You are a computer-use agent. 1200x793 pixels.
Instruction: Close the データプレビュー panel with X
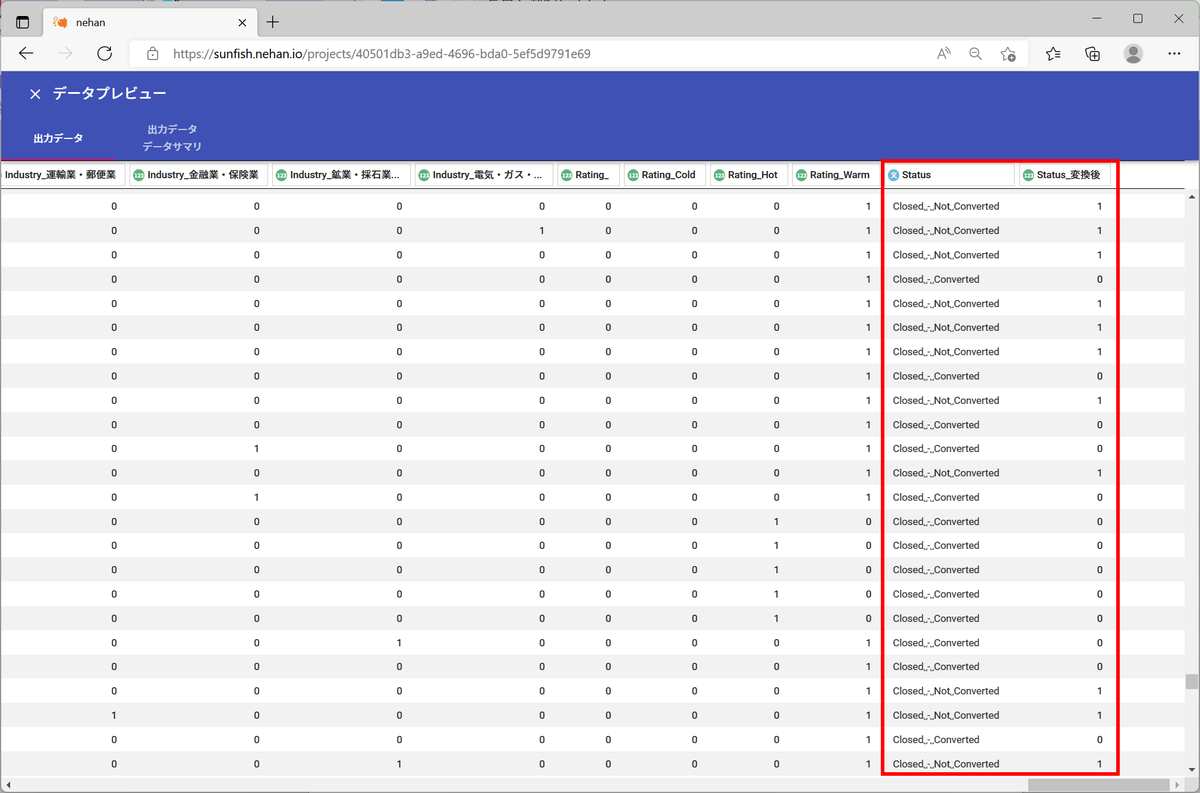pos(35,94)
